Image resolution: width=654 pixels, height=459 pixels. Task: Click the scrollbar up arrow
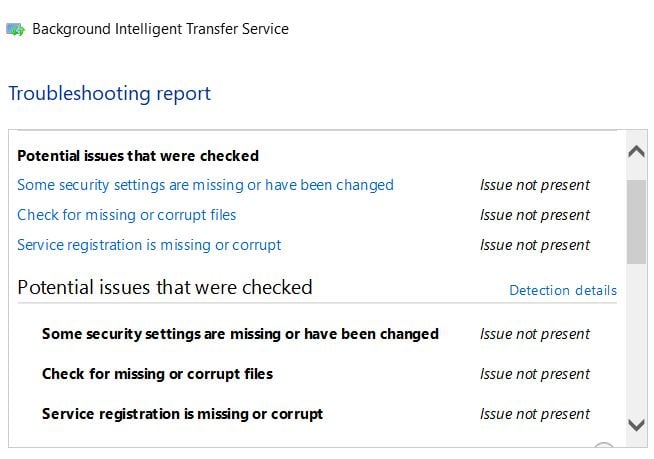(636, 151)
